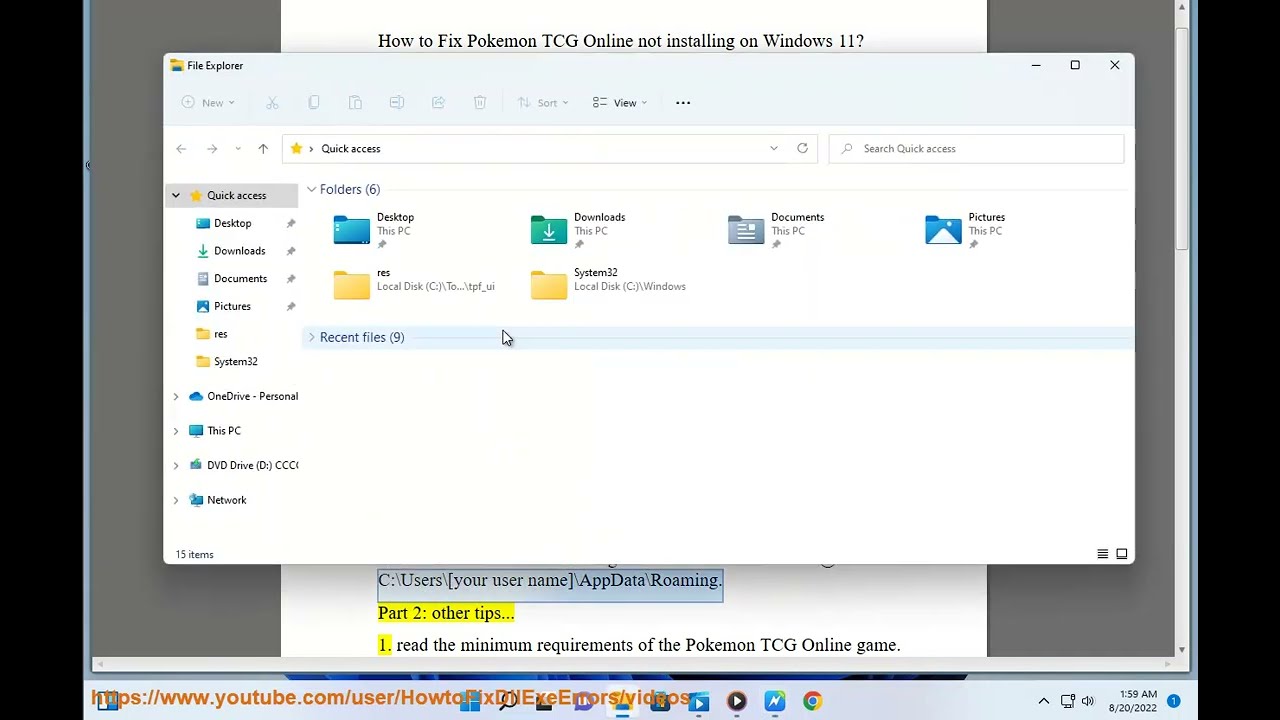1280x720 pixels.
Task: Expand the OneDrive - Personal node
Action: (x=176, y=397)
